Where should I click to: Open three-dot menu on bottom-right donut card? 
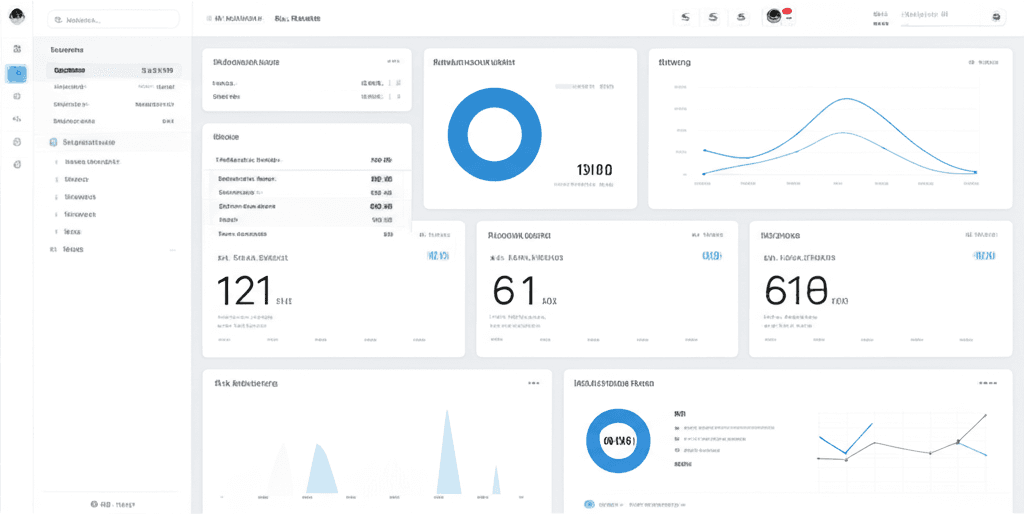coord(988,383)
